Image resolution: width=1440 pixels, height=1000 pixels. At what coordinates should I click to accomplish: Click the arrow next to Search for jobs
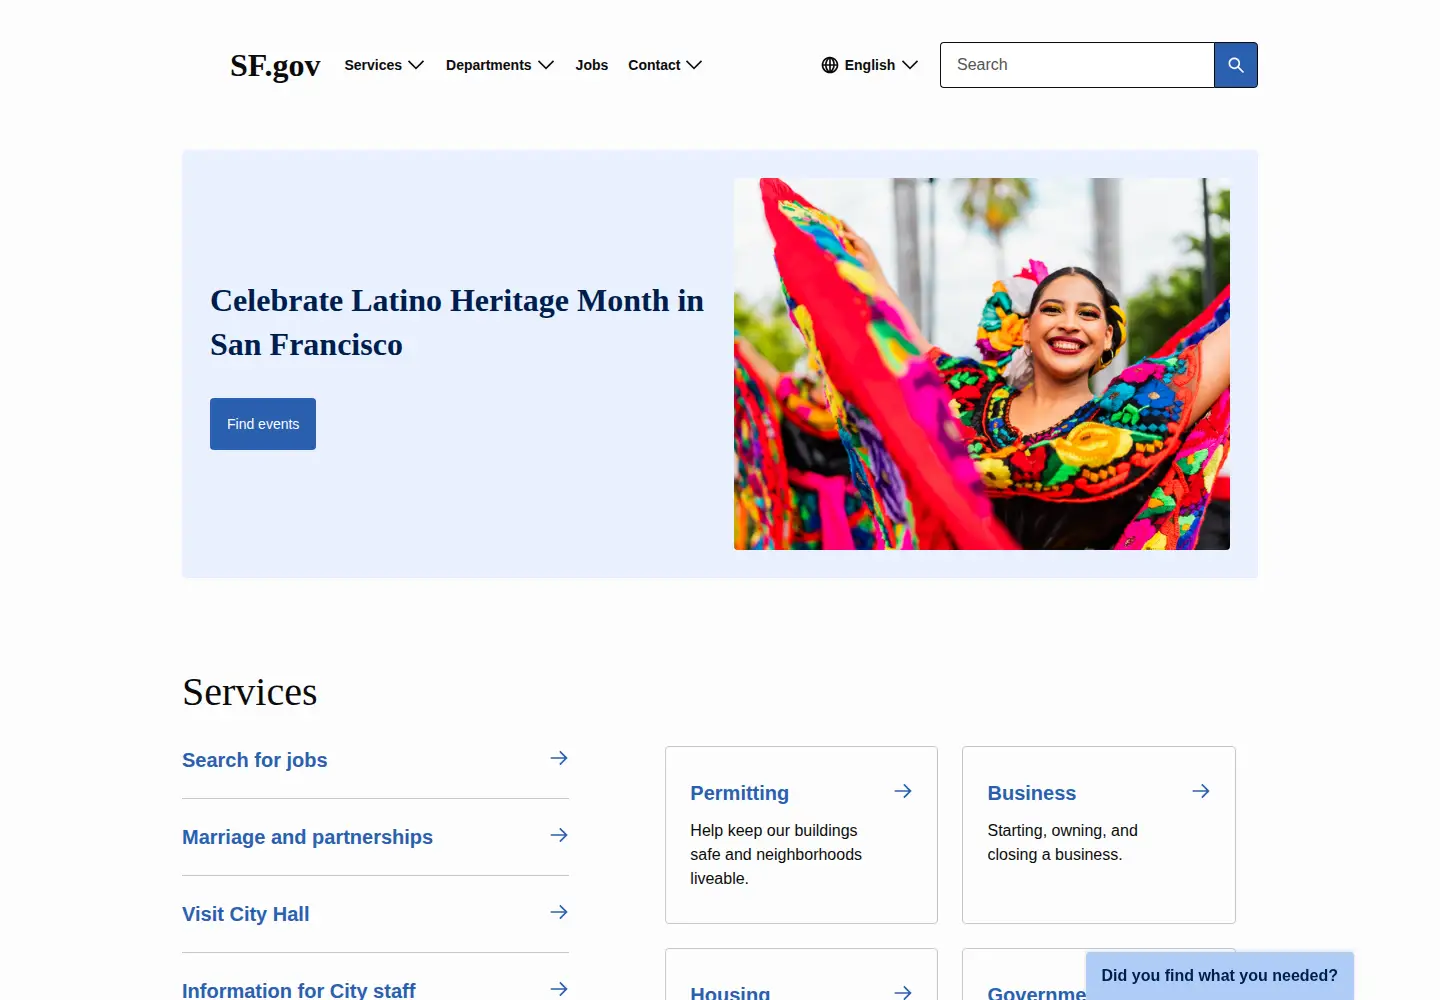(x=559, y=758)
